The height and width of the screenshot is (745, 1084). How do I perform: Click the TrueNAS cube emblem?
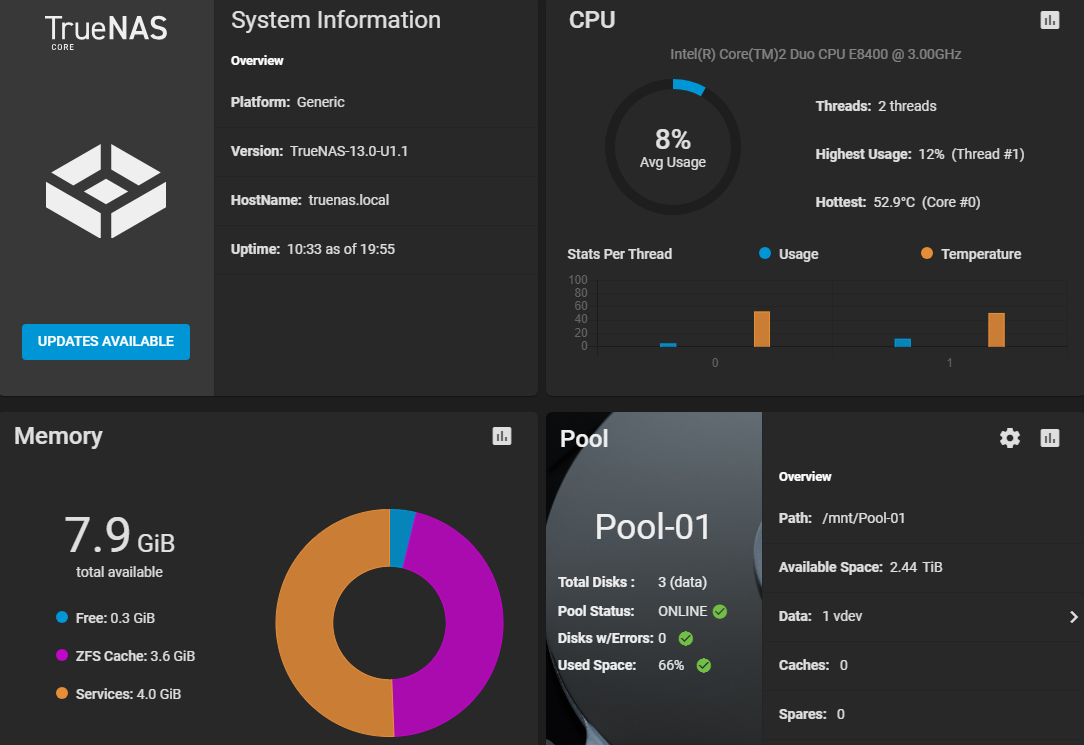click(106, 191)
